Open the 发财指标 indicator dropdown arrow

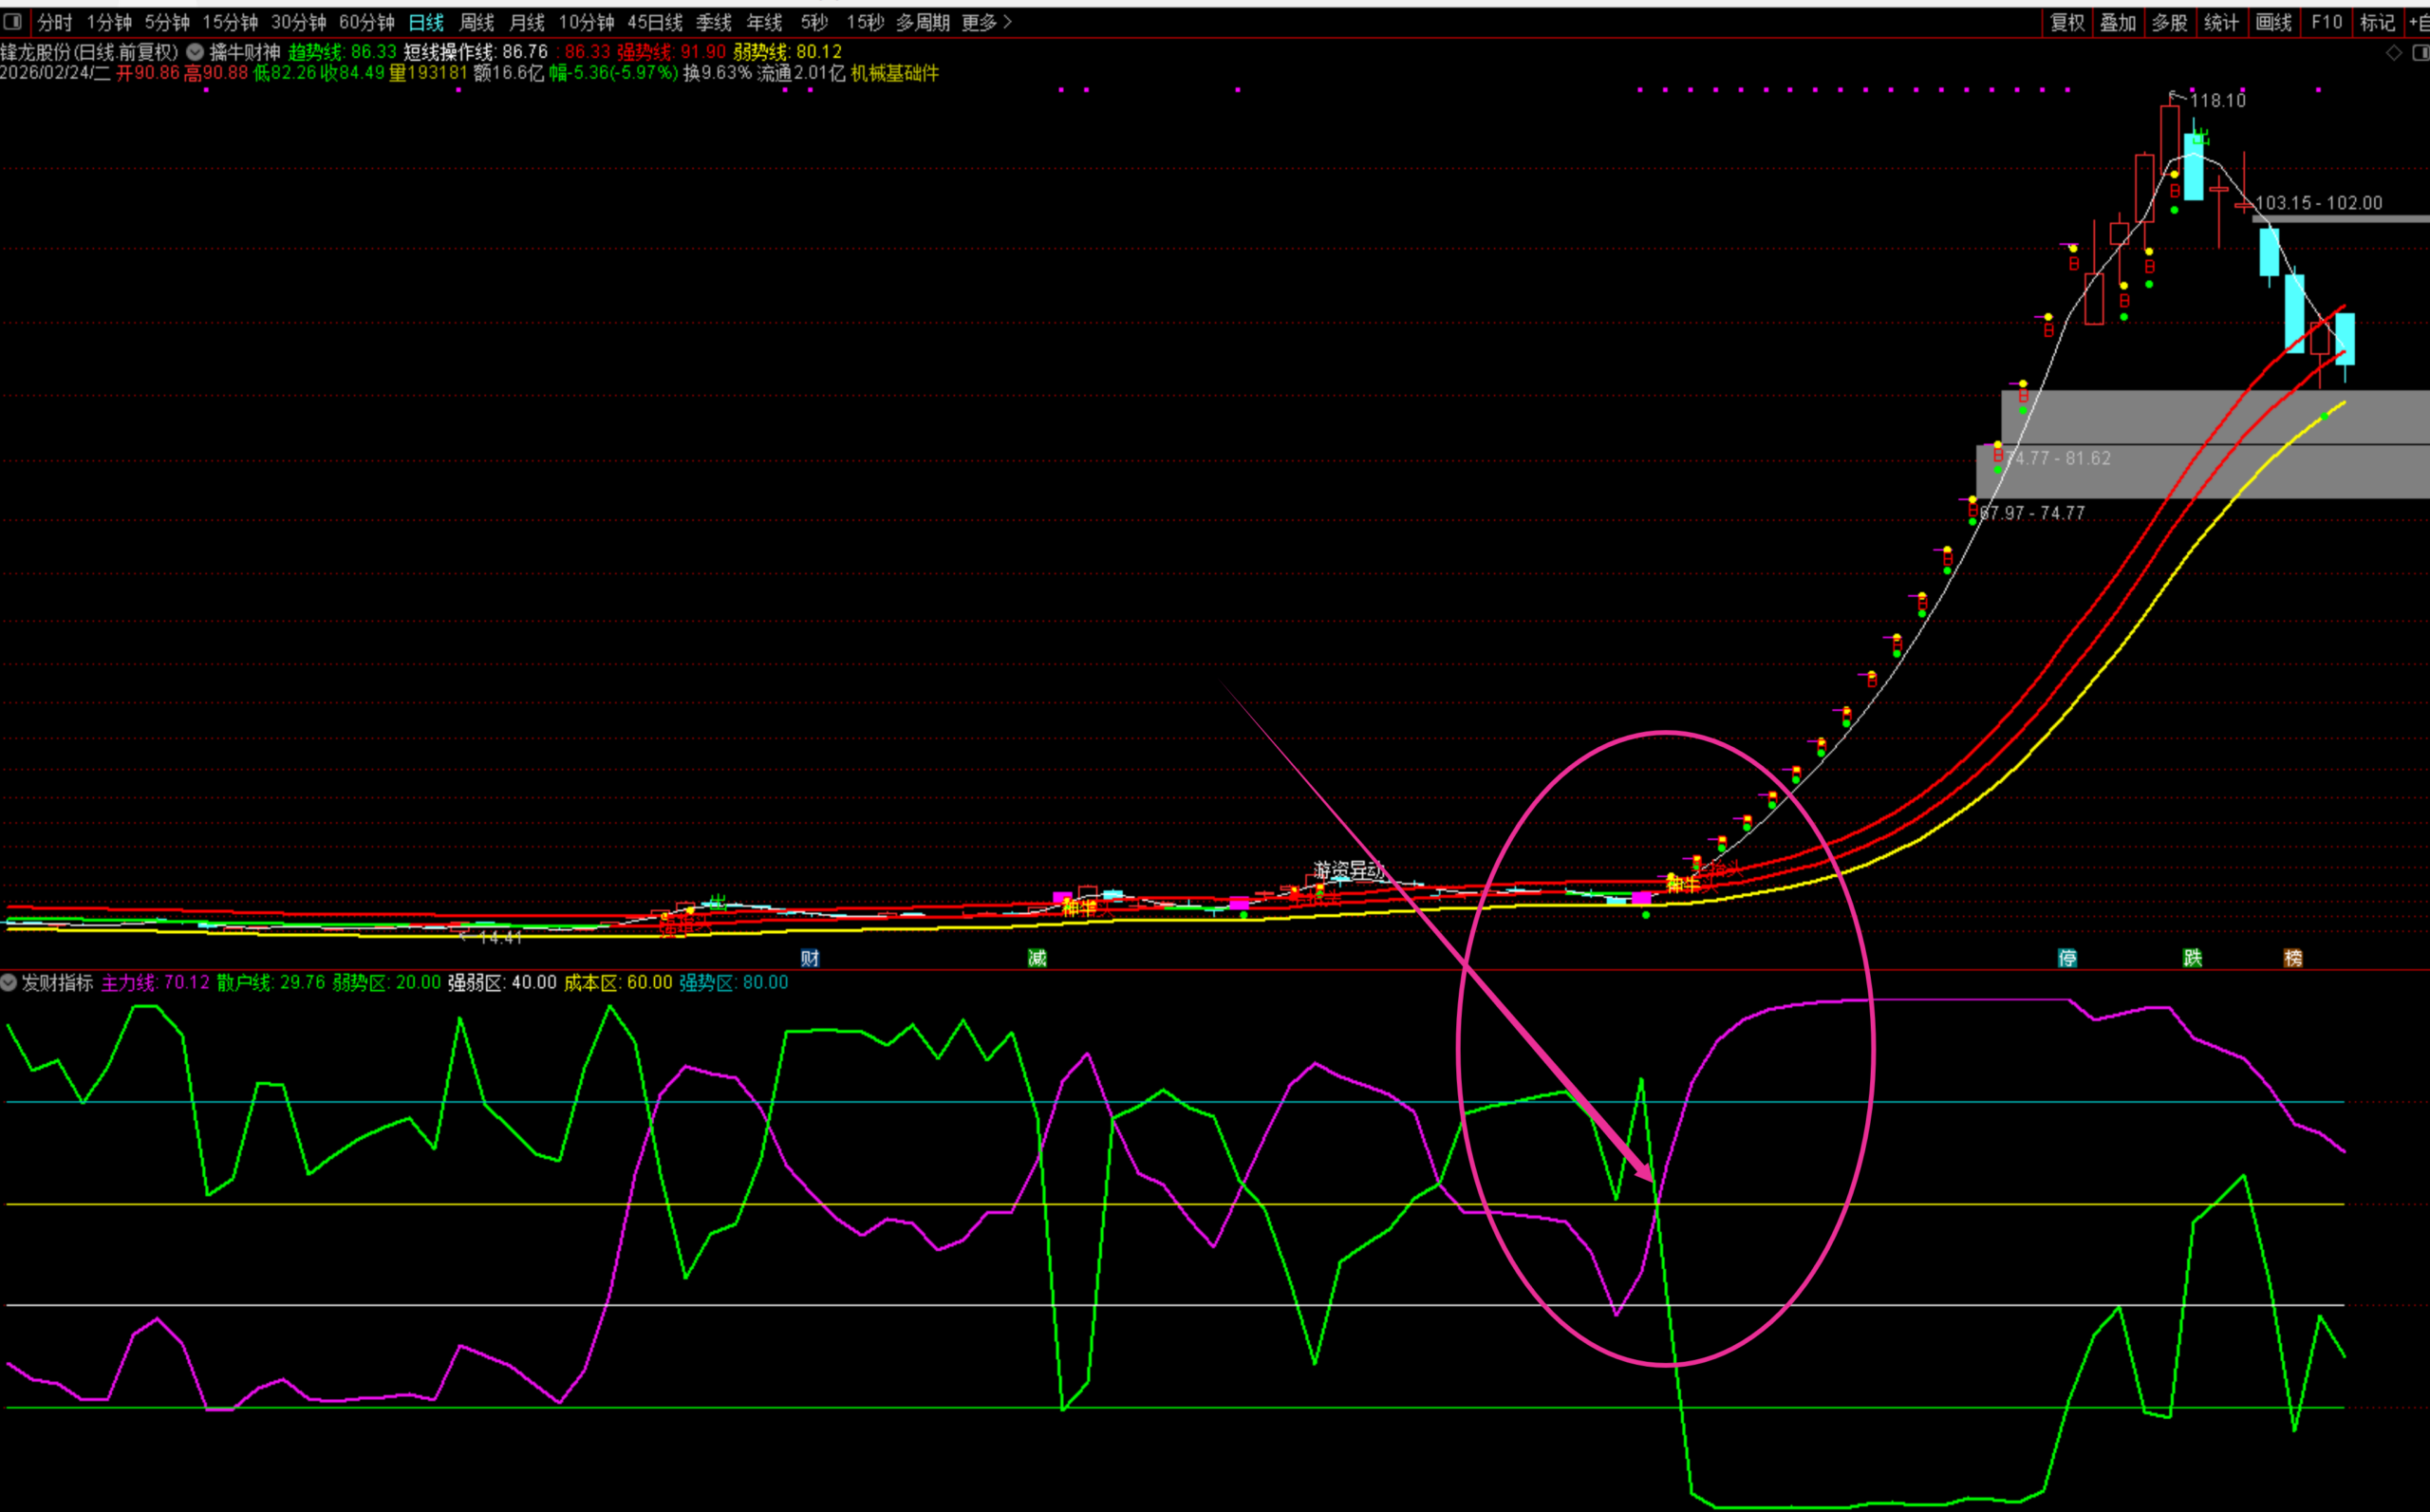(9, 983)
